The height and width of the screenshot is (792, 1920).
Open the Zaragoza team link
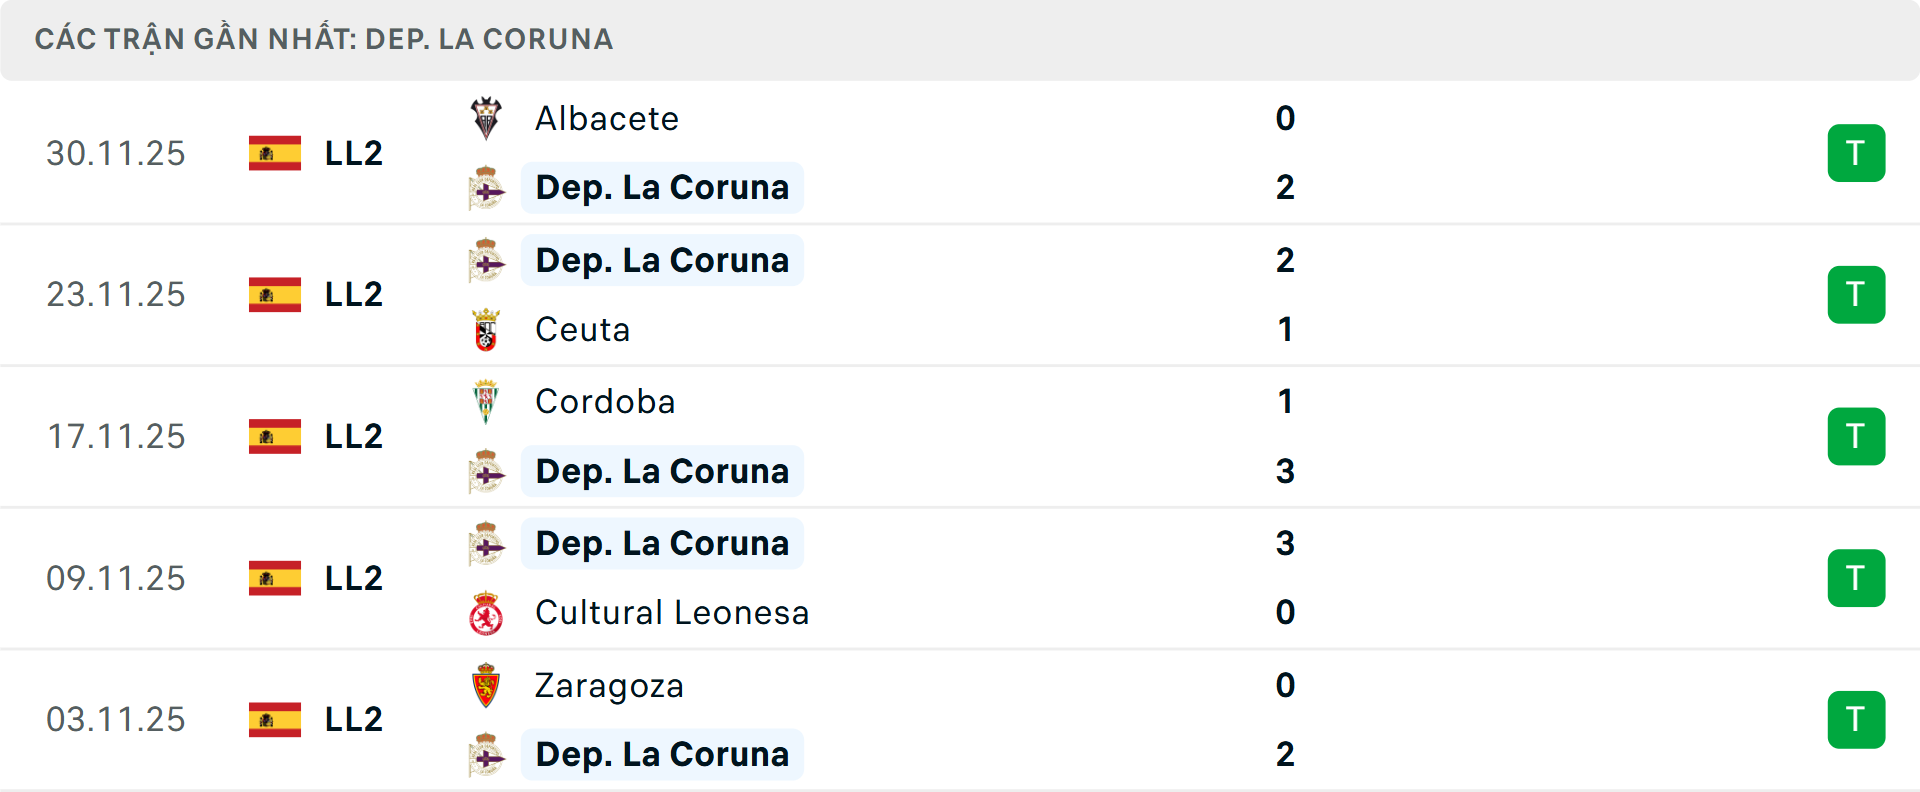click(x=609, y=686)
